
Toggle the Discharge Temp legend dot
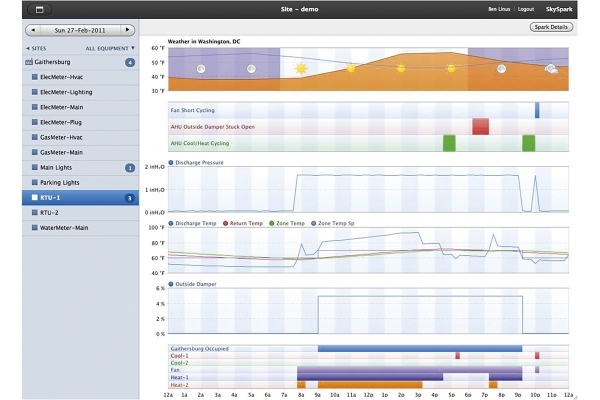171,223
